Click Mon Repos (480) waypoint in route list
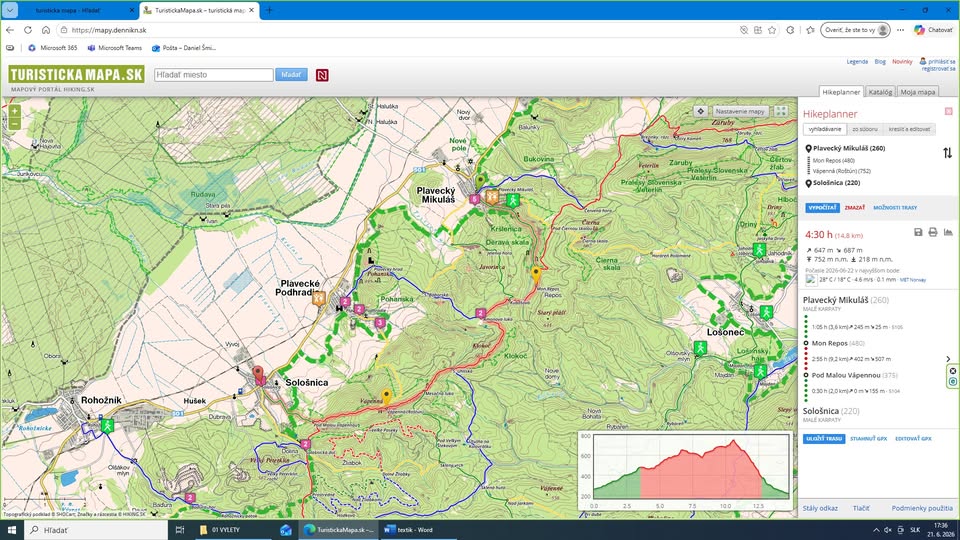This screenshot has height=540, width=960. point(833,160)
